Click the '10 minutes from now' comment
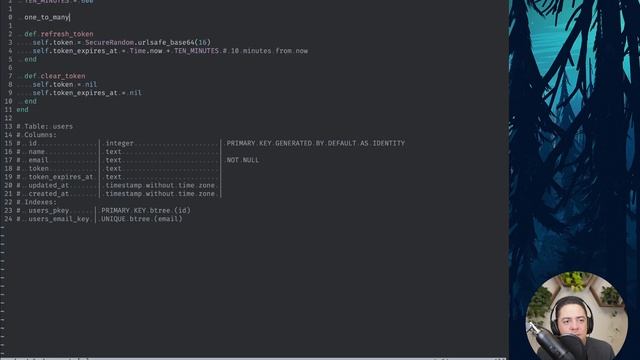This screenshot has height=360, width=640. (x=266, y=51)
